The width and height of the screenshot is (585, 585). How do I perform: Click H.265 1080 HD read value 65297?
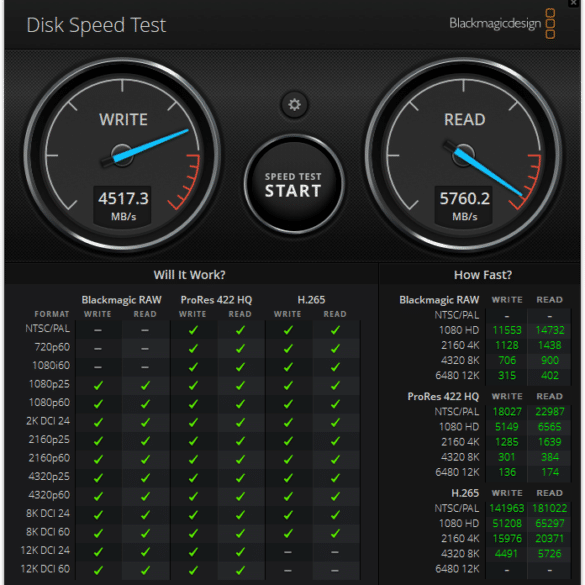pos(550,523)
